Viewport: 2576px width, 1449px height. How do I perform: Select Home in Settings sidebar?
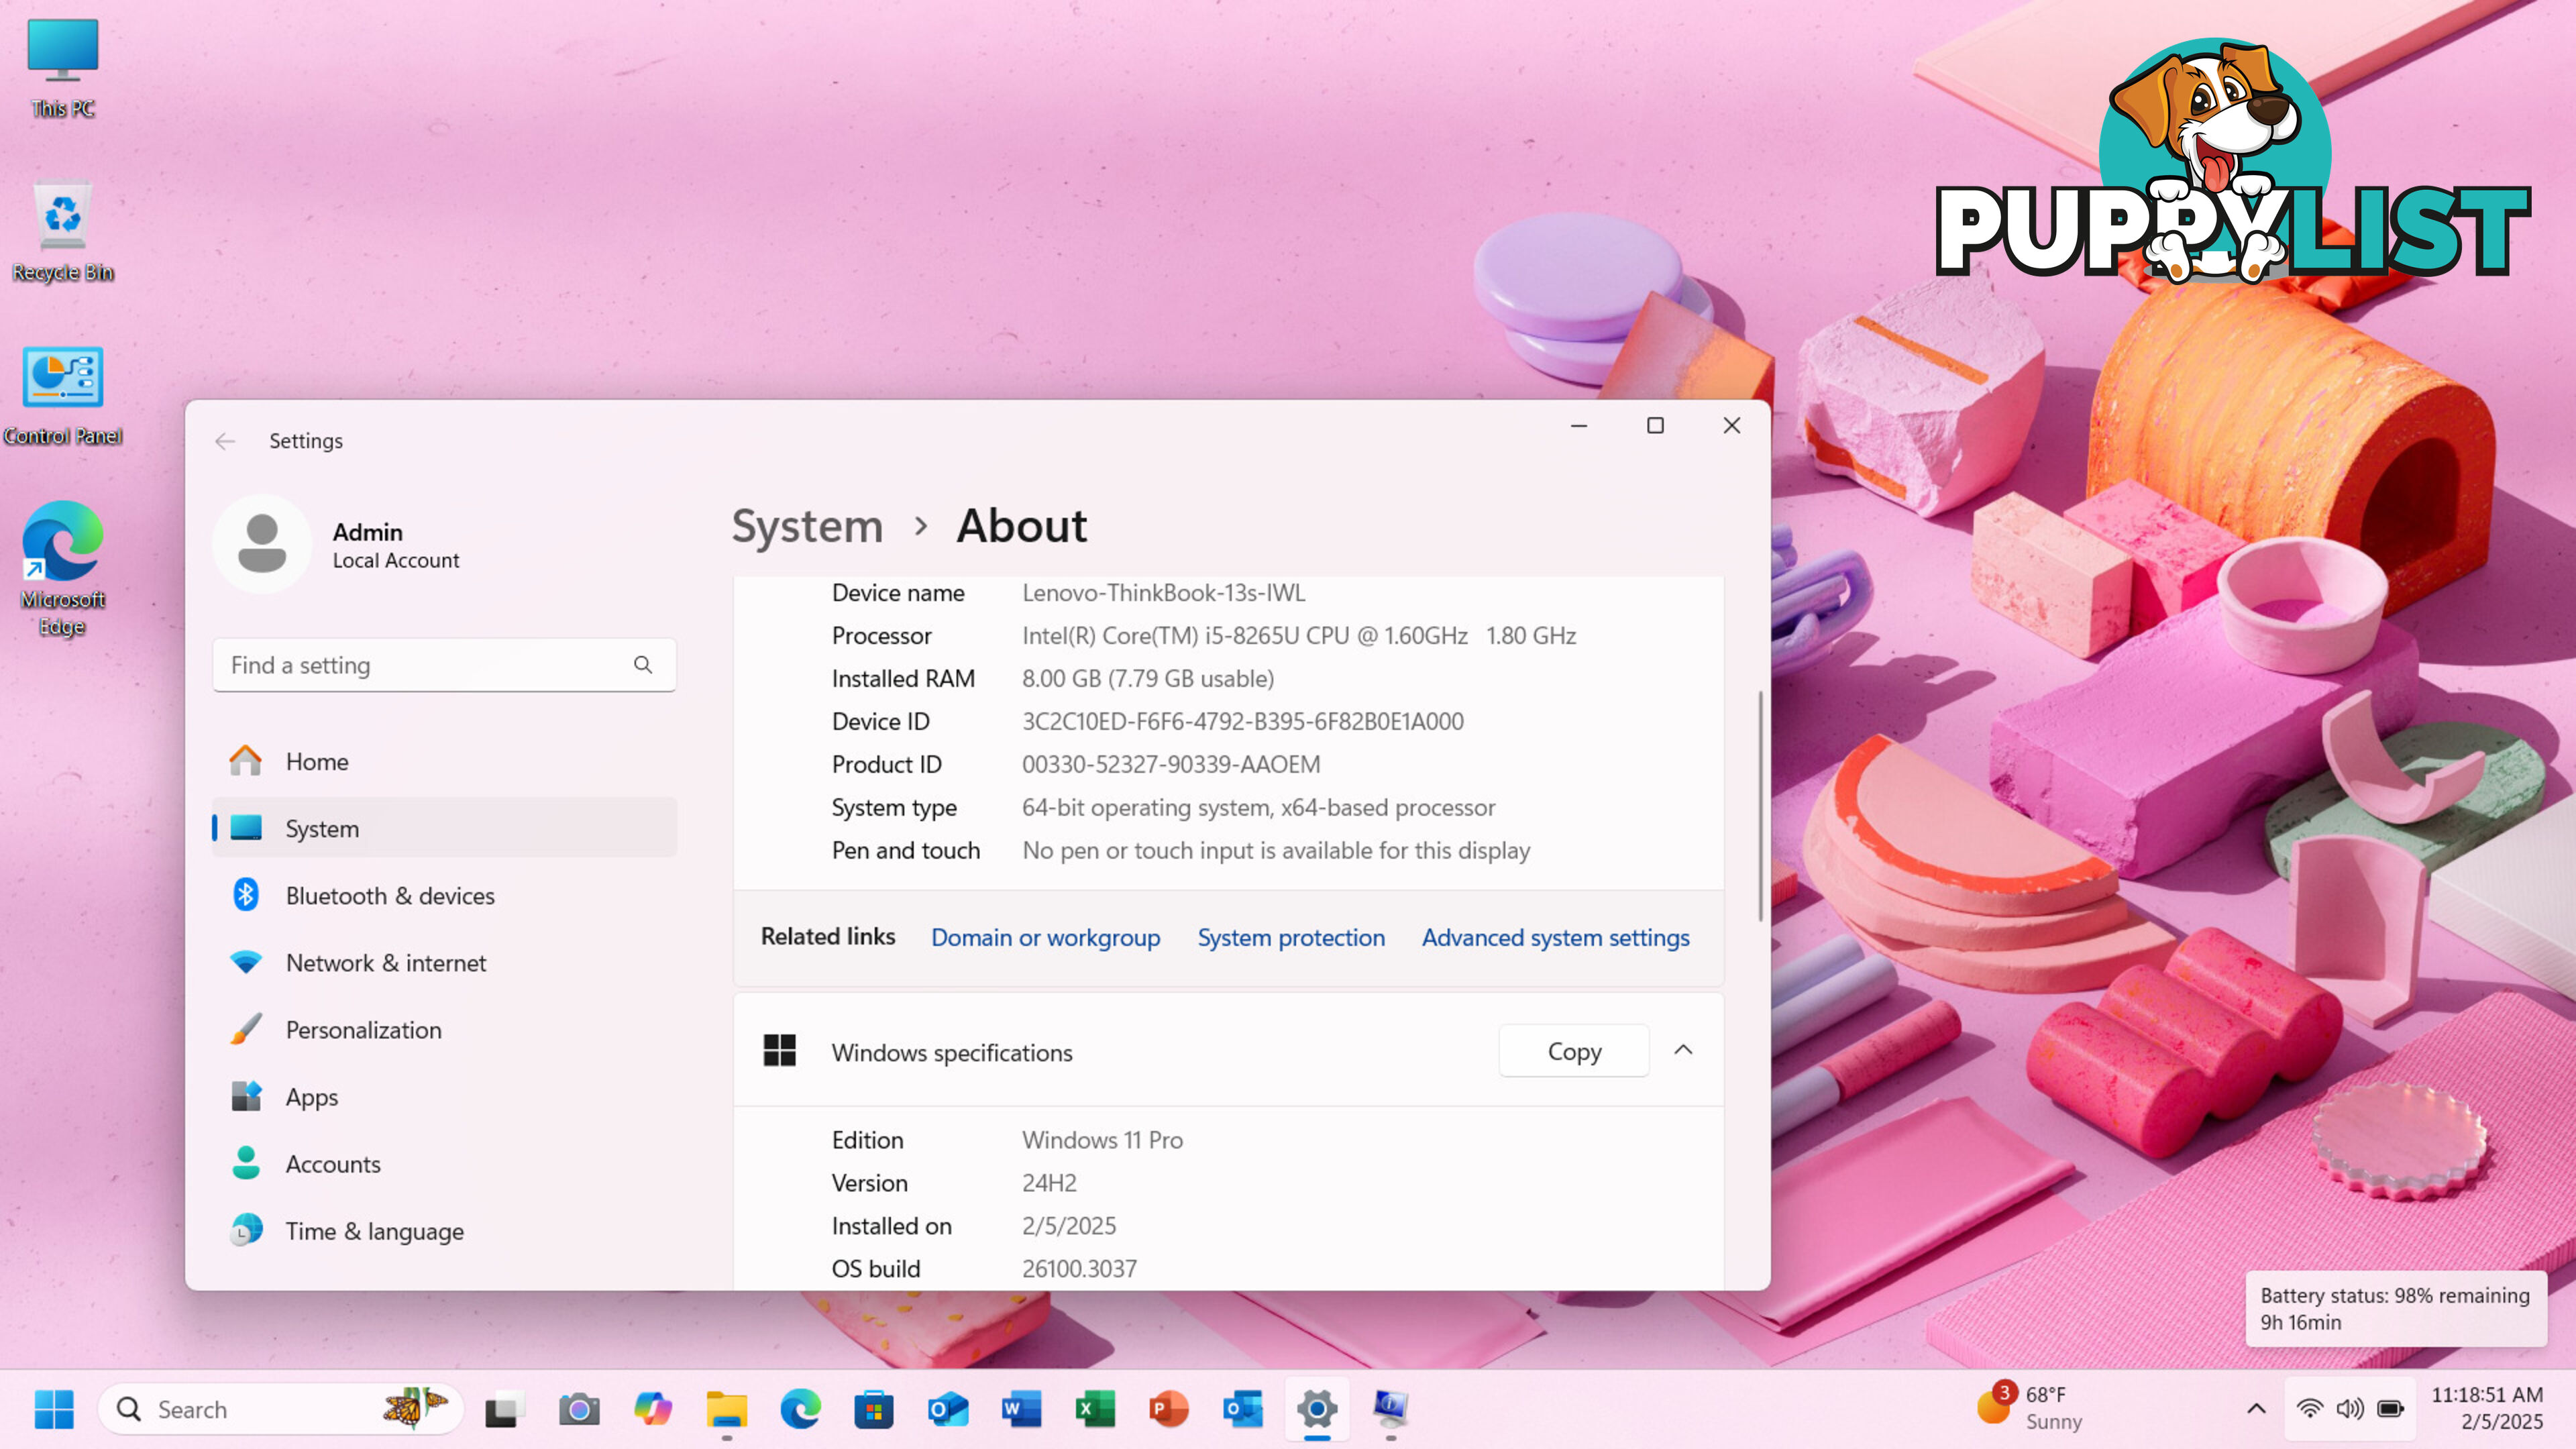coord(444,762)
